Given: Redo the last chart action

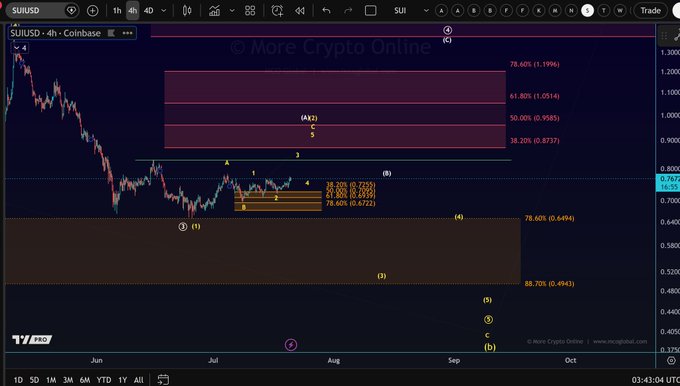Looking at the screenshot, I should tap(348, 10).
